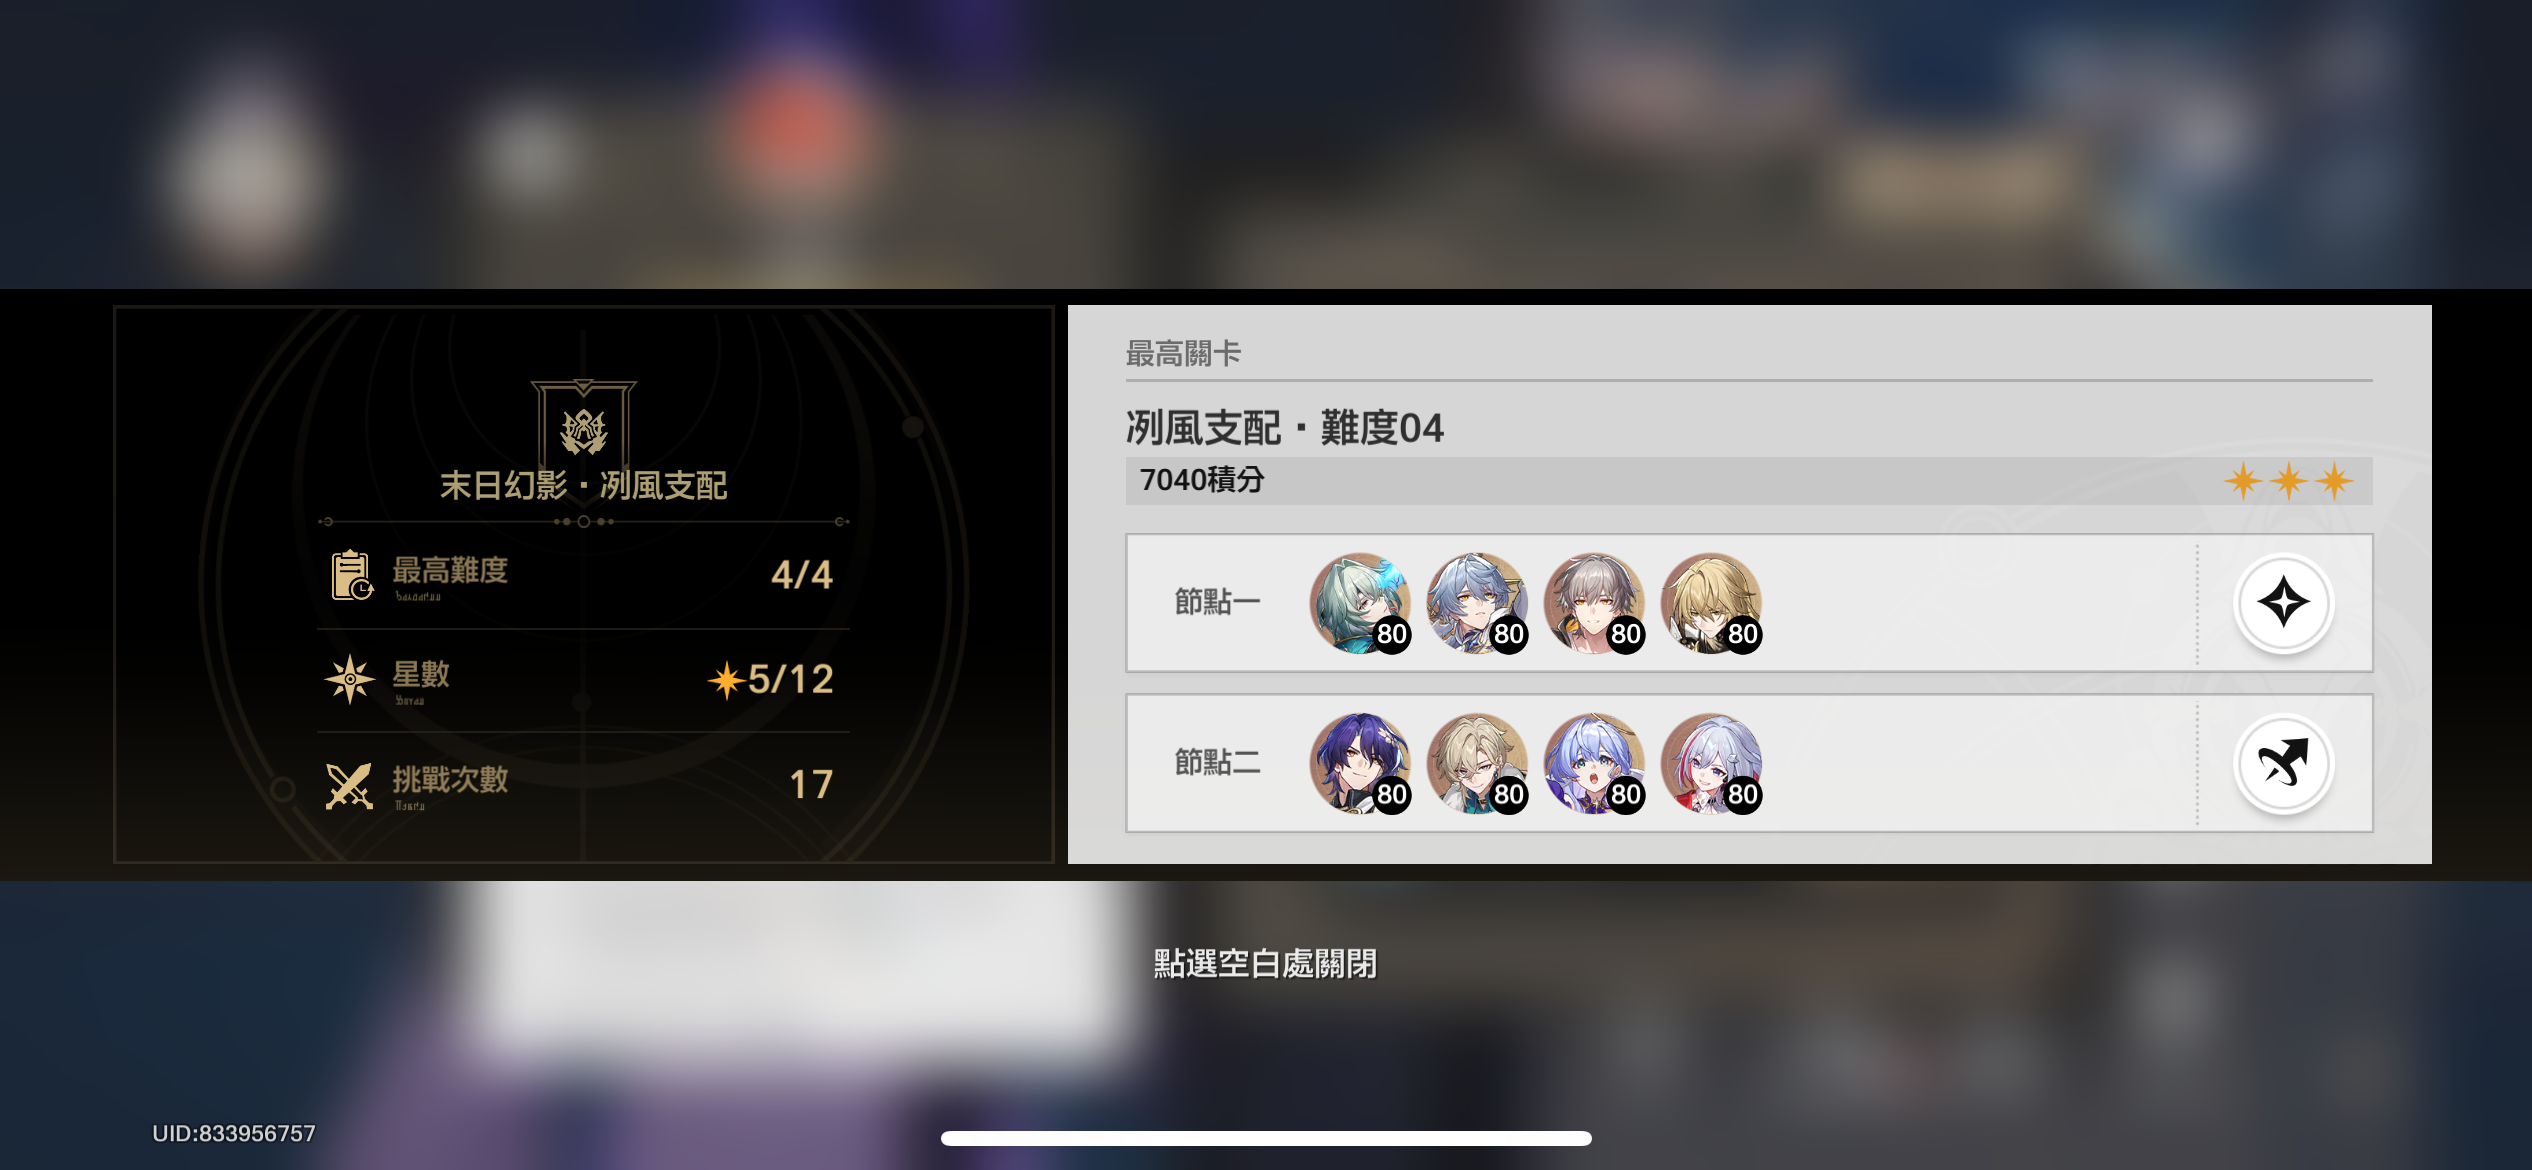The image size is (2532, 1170).
Task: Select the gray-haired character in 節點一
Action: pos(1594,603)
